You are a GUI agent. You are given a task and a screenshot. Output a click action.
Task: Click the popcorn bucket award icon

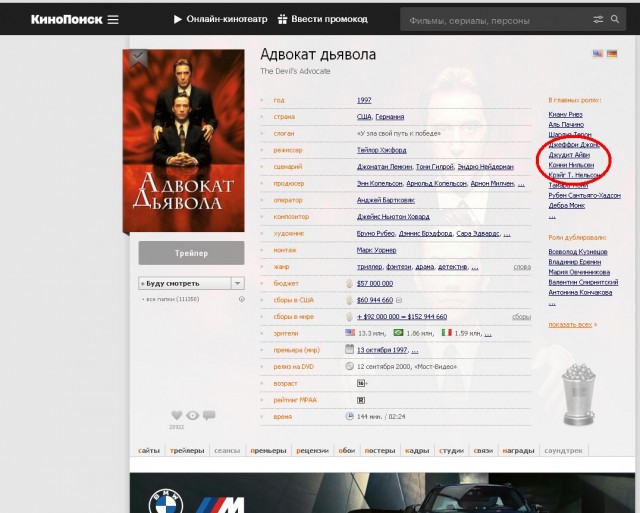pos(578,394)
